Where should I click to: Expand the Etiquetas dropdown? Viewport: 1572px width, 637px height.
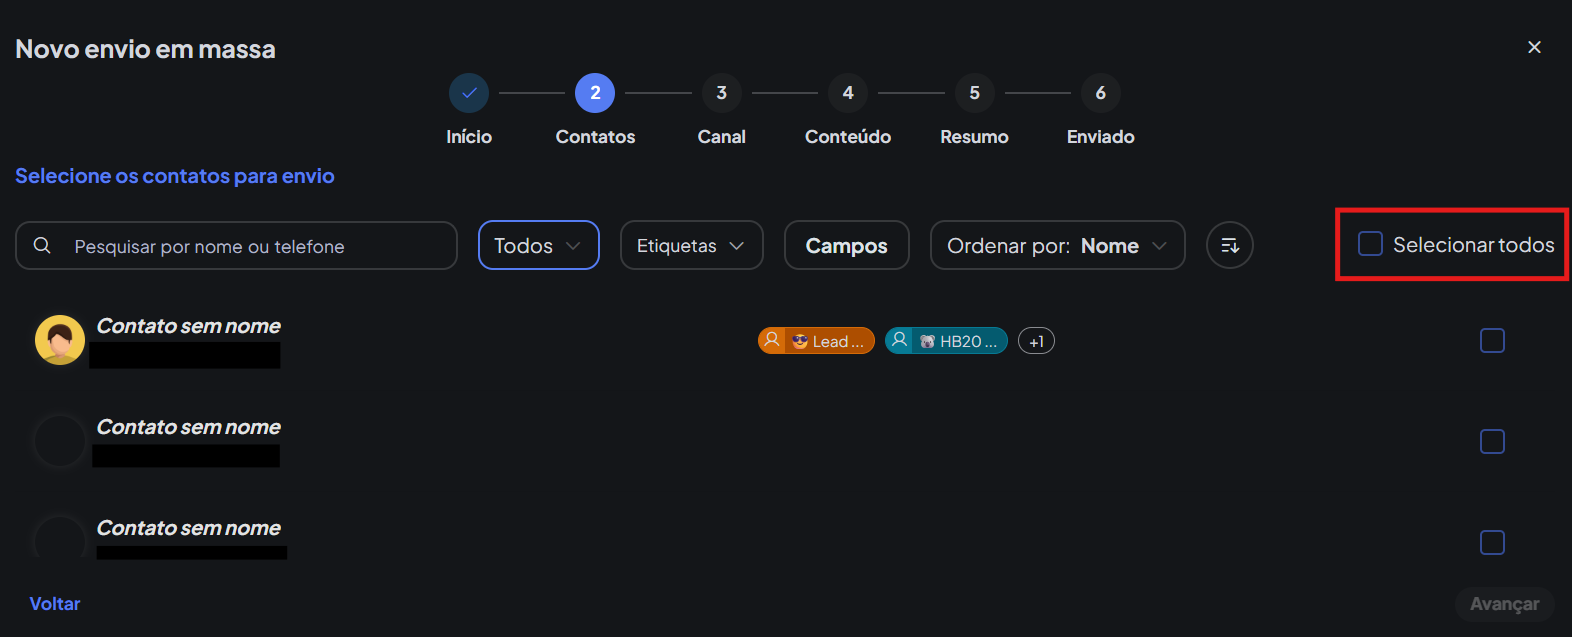tap(691, 245)
